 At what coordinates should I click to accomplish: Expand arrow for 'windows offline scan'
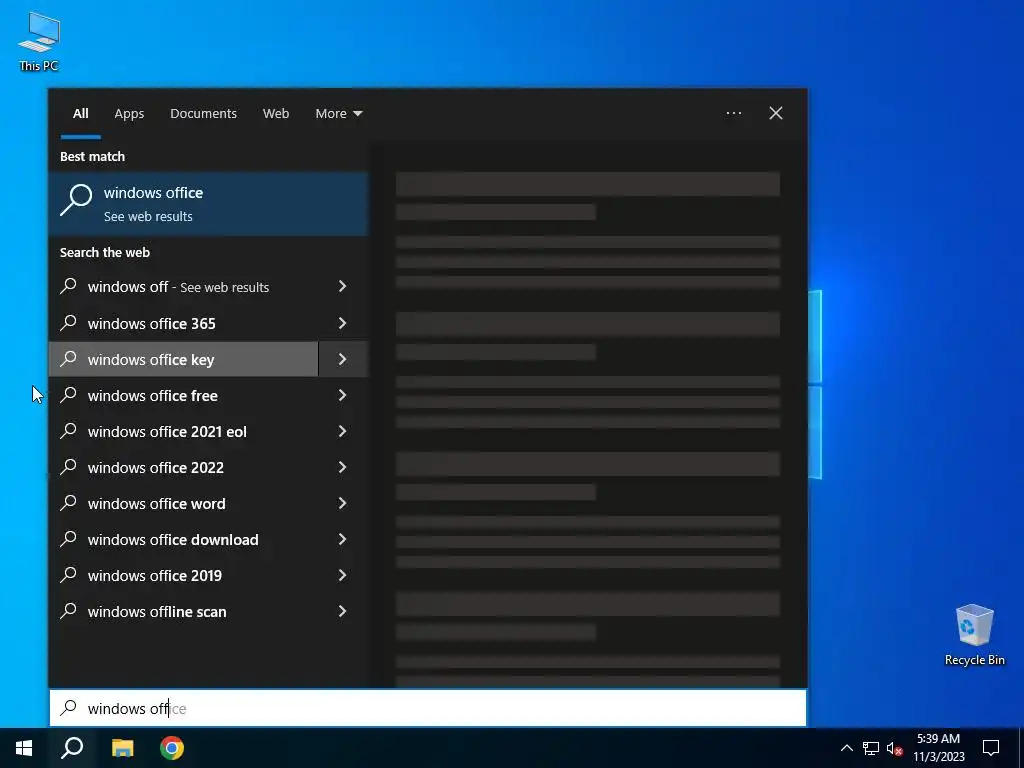pyautogui.click(x=343, y=611)
